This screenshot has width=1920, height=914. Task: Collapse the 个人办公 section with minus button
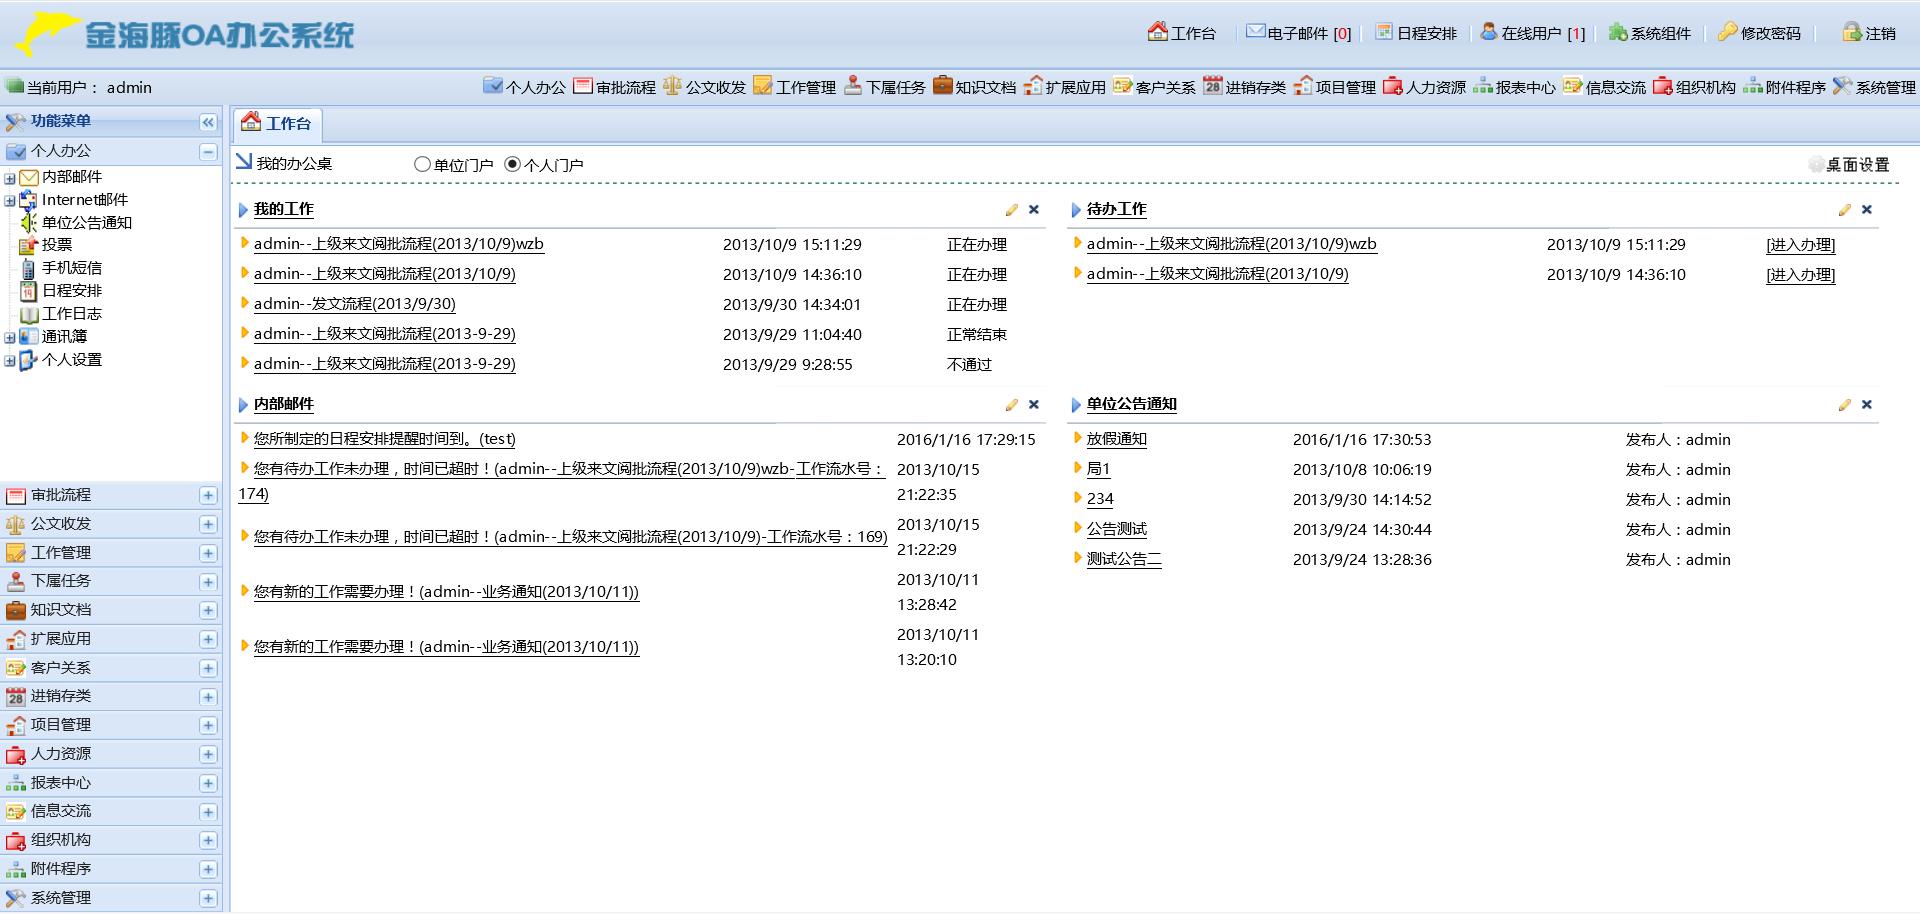click(208, 151)
